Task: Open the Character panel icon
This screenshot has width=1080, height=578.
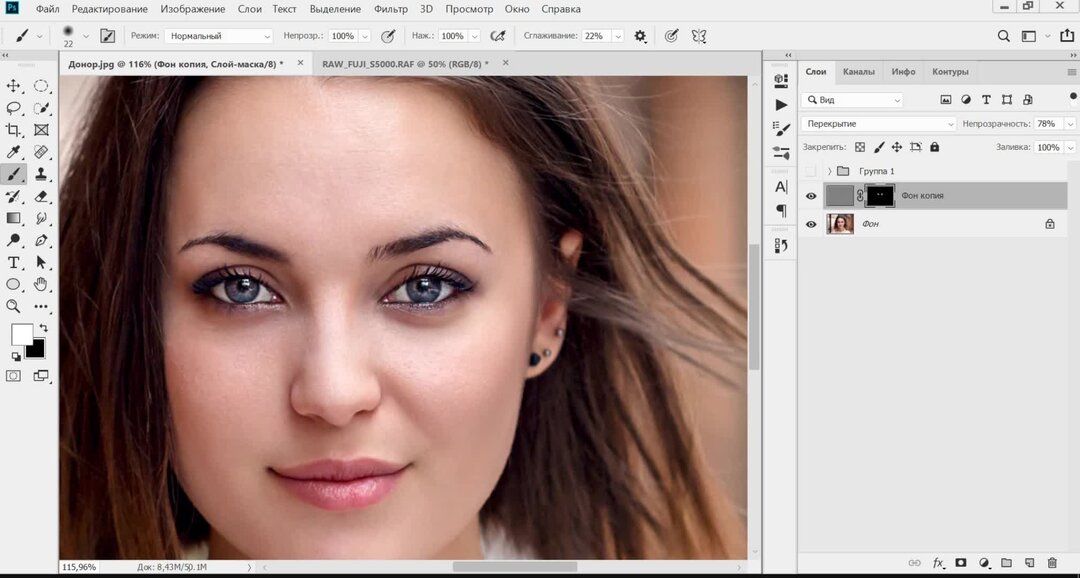Action: click(781, 187)
